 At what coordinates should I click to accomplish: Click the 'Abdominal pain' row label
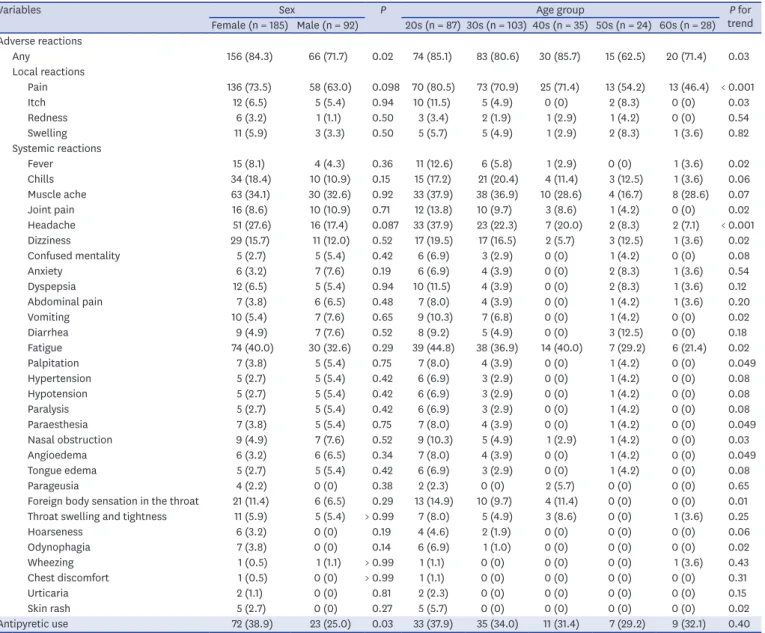pos(65,302)
